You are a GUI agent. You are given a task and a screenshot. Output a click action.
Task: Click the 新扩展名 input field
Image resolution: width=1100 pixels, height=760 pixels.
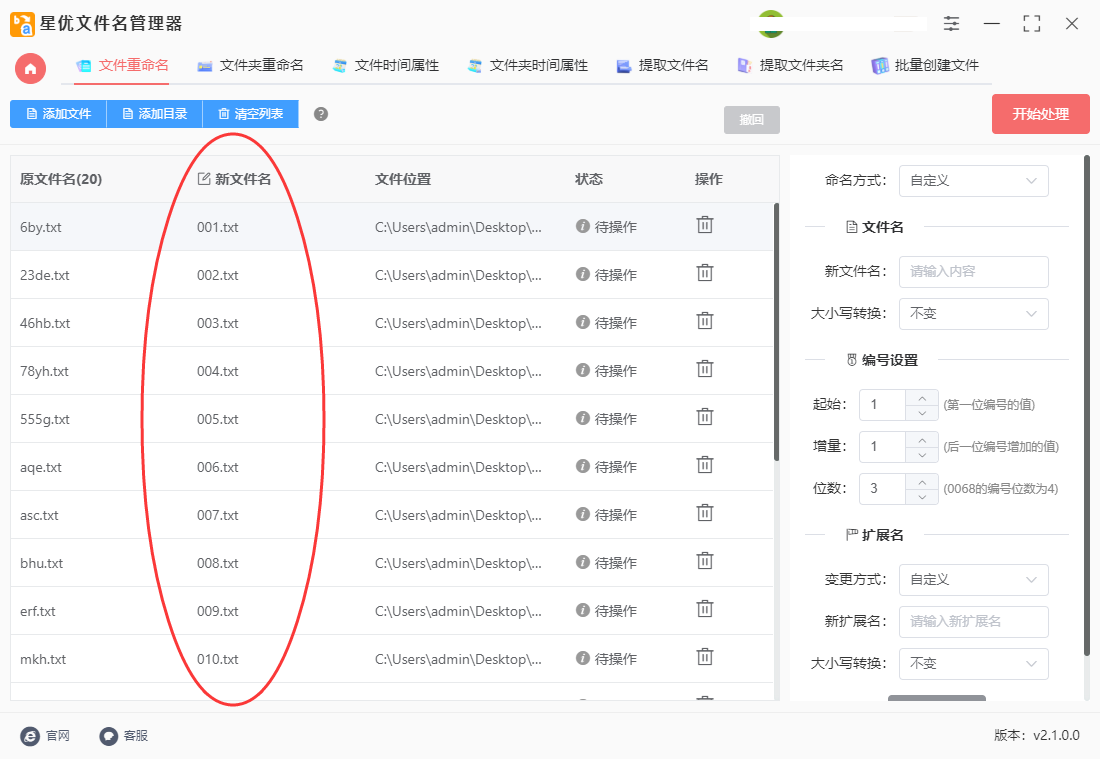973,622
